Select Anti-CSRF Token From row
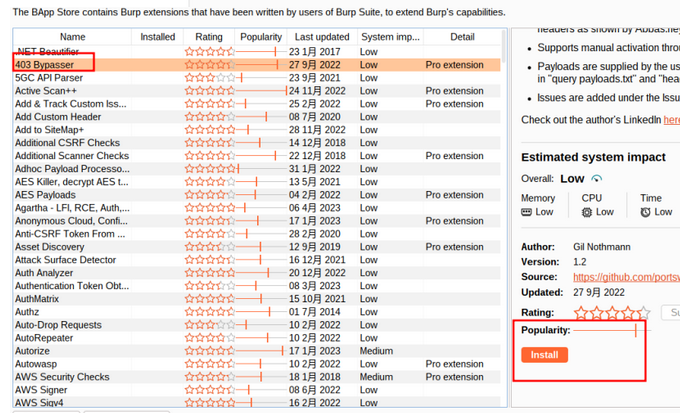This screenshot has width=680, height=413. 257,234
